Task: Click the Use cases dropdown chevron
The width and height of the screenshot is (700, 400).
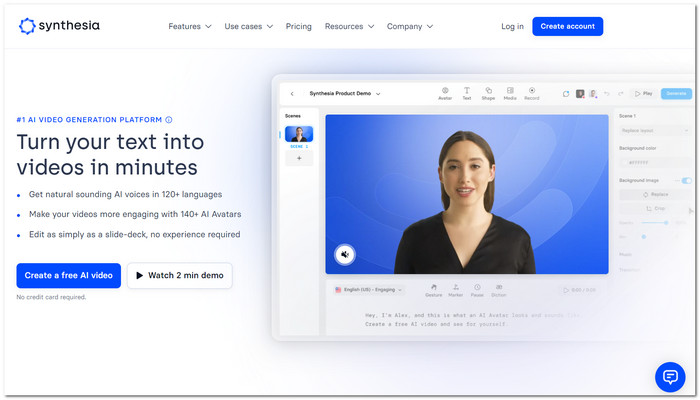Action: 270,26
